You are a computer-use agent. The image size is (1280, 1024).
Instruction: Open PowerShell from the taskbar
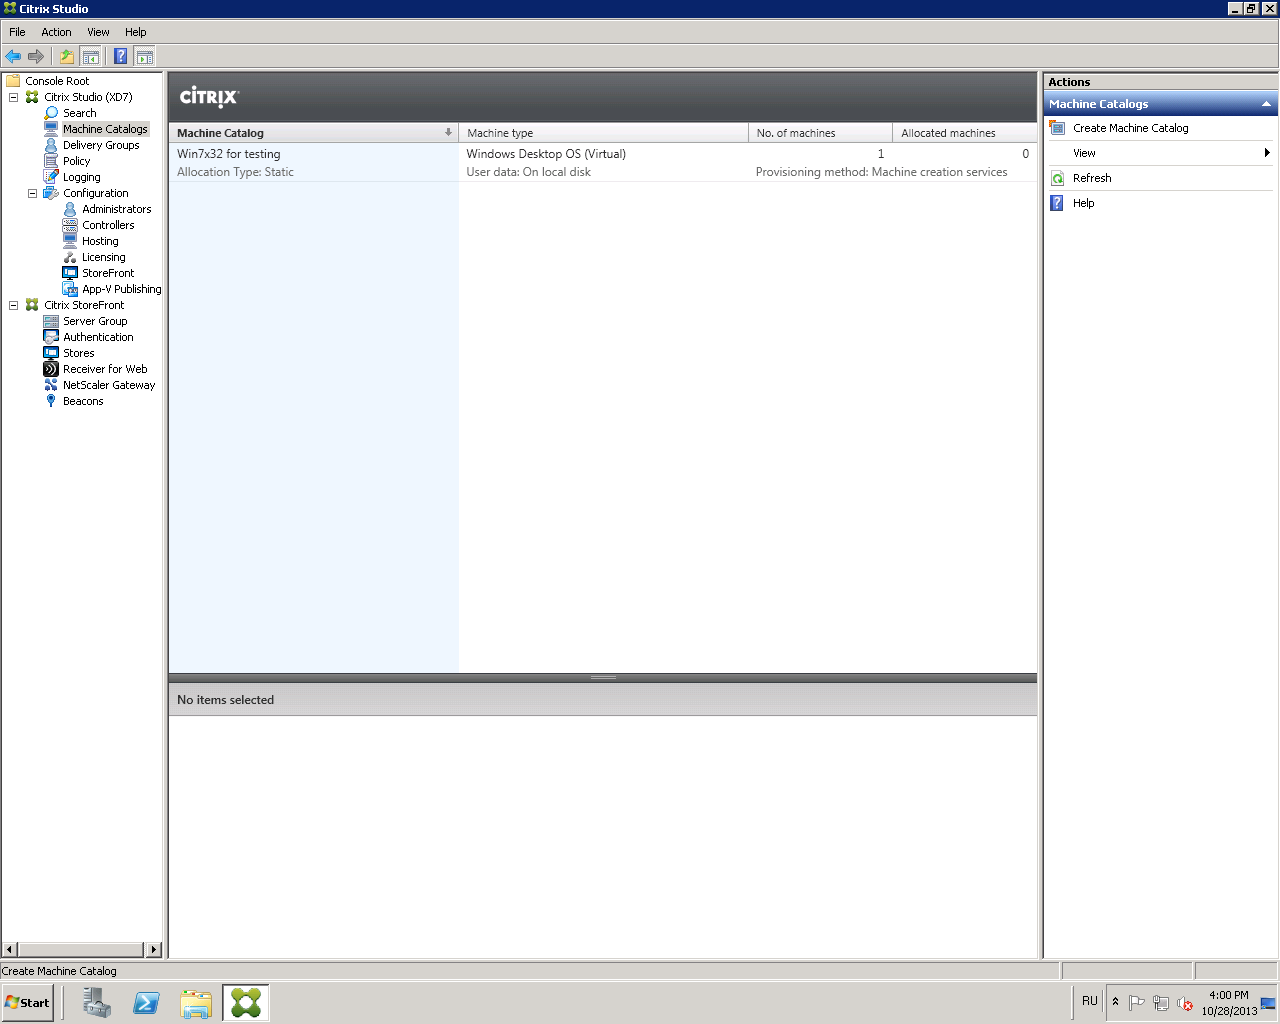[x=146, y=1003]
